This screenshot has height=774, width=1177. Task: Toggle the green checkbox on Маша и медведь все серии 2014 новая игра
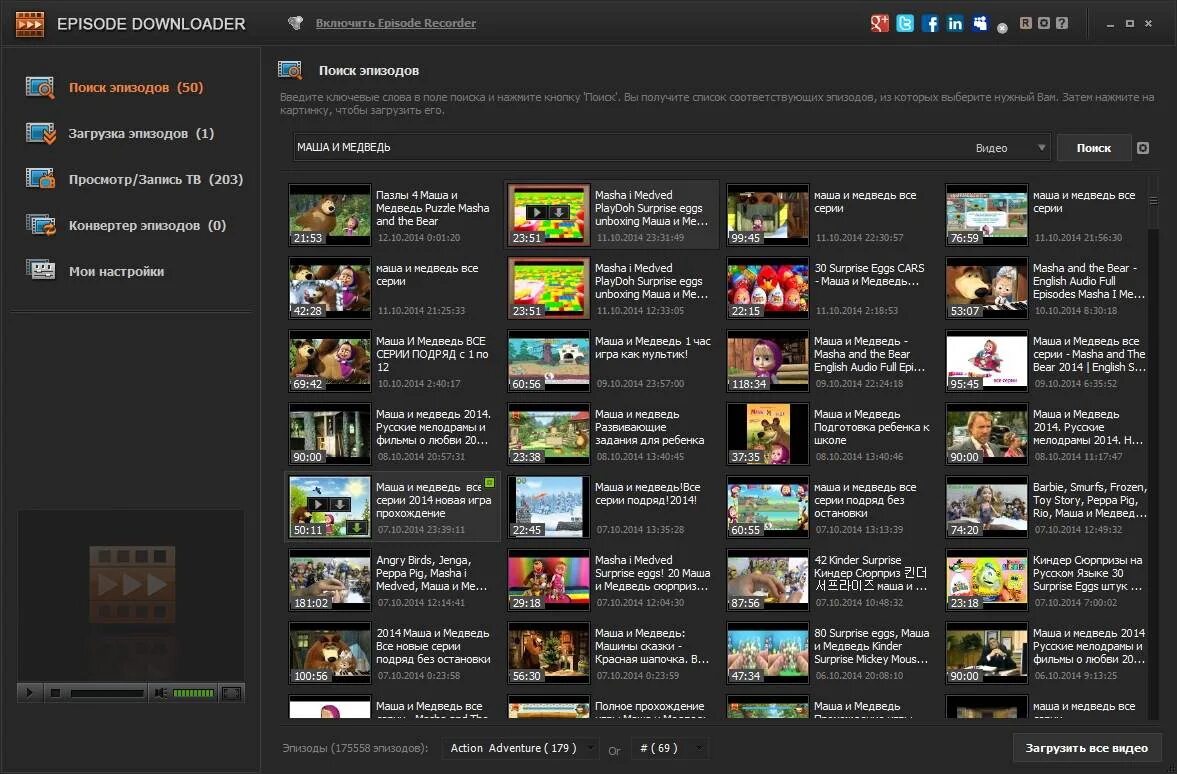coord(489,483)
